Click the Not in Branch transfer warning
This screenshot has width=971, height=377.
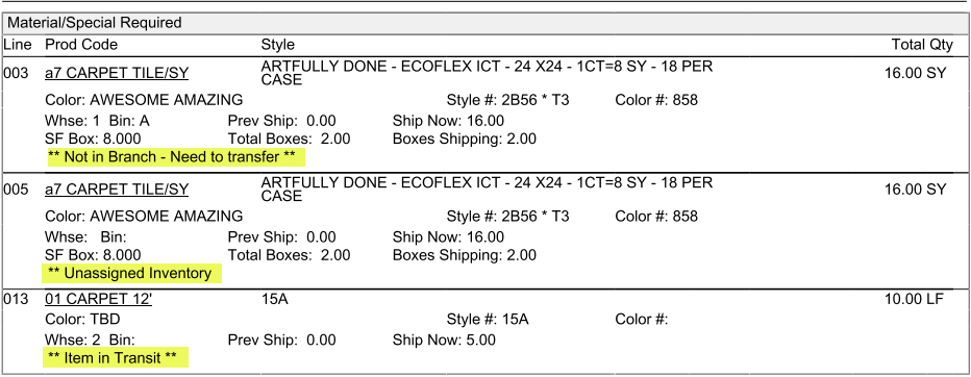(176, 157)
